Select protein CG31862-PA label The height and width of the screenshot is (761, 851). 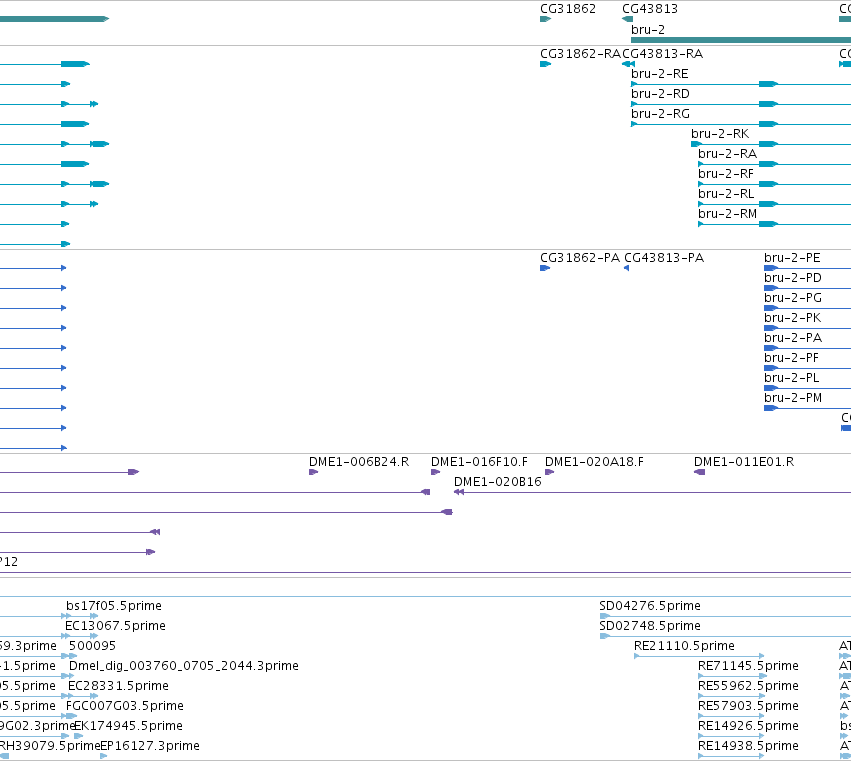[580, 258]
